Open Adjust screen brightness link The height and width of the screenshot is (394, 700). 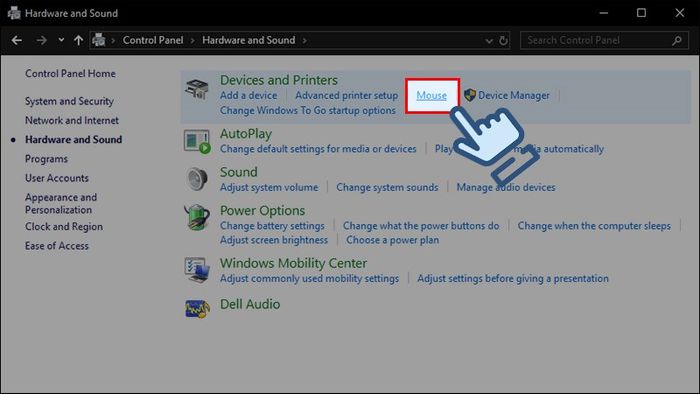274,240
